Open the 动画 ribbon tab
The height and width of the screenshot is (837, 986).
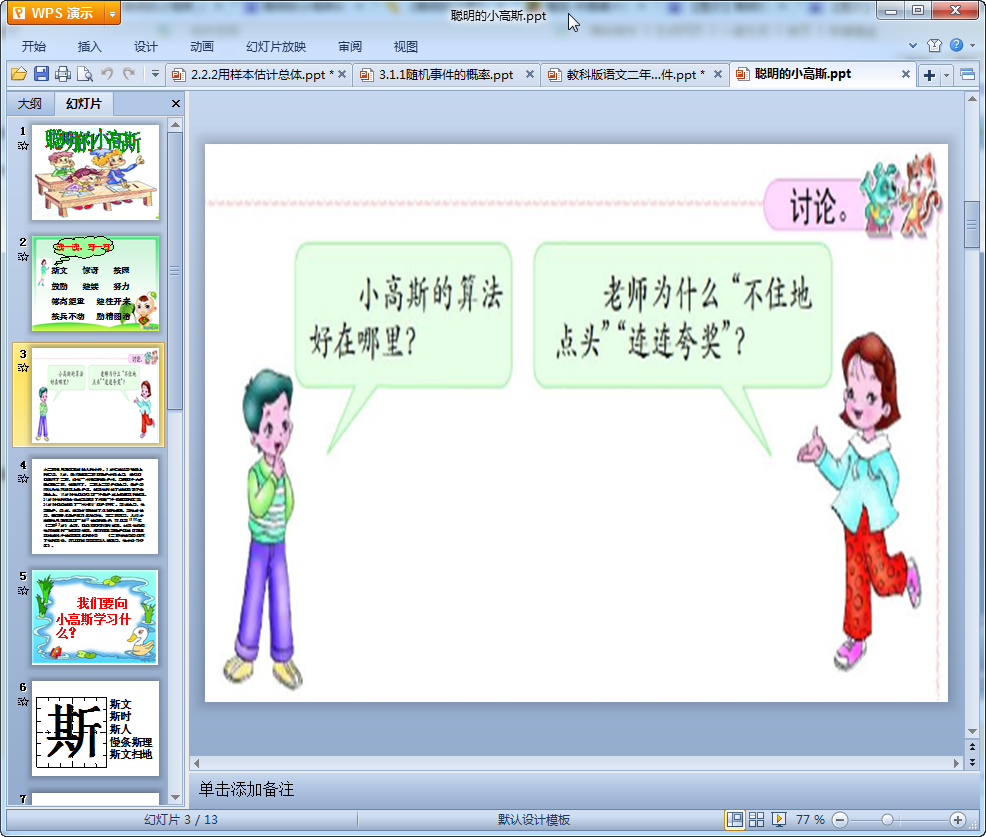click(202, 47)
